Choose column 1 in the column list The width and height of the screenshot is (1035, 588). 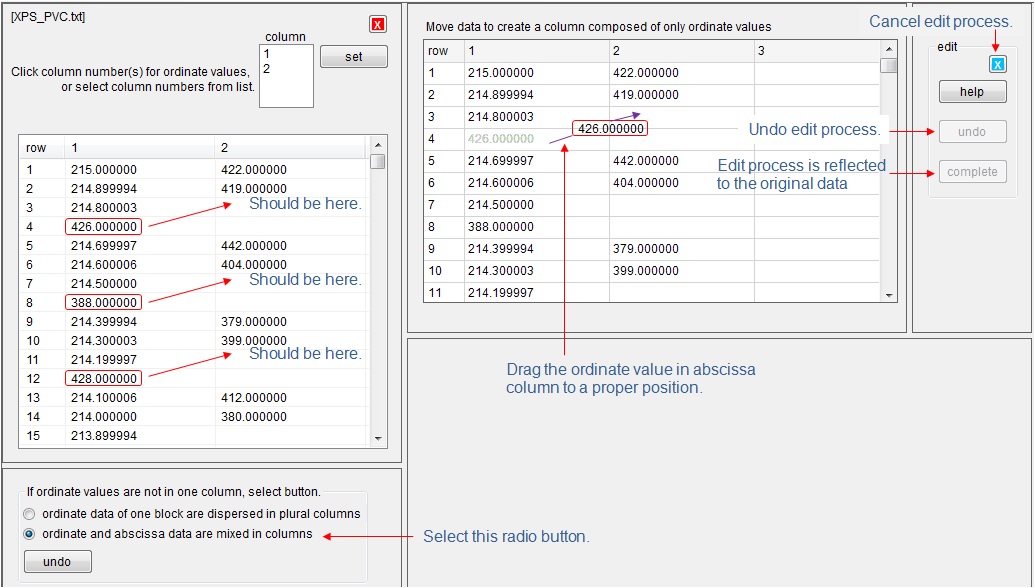tap(267, 54)
